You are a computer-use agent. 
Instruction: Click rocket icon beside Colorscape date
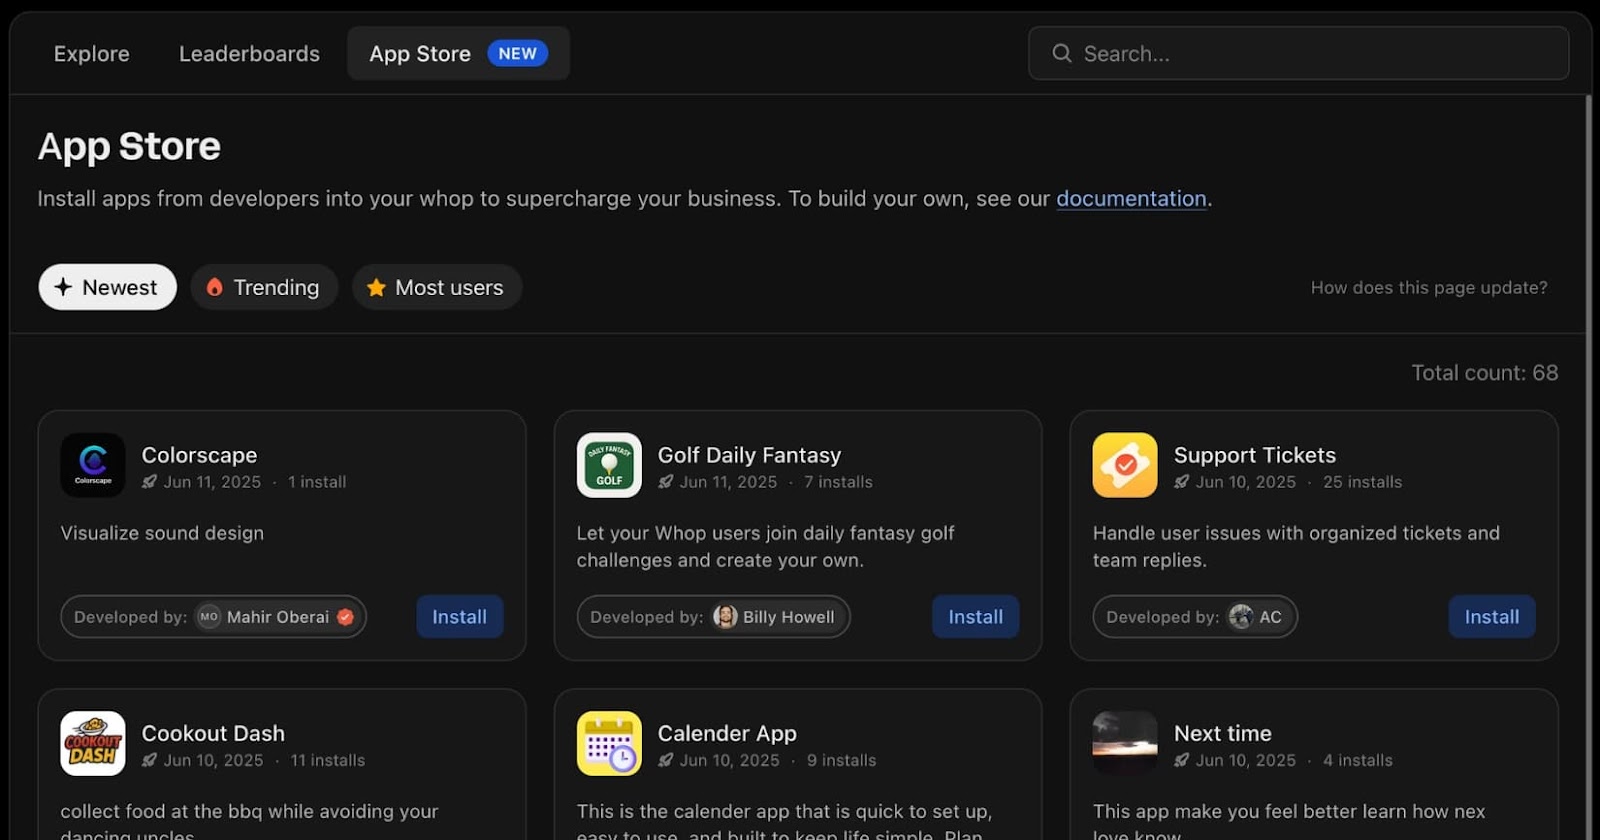pos(149,482)
